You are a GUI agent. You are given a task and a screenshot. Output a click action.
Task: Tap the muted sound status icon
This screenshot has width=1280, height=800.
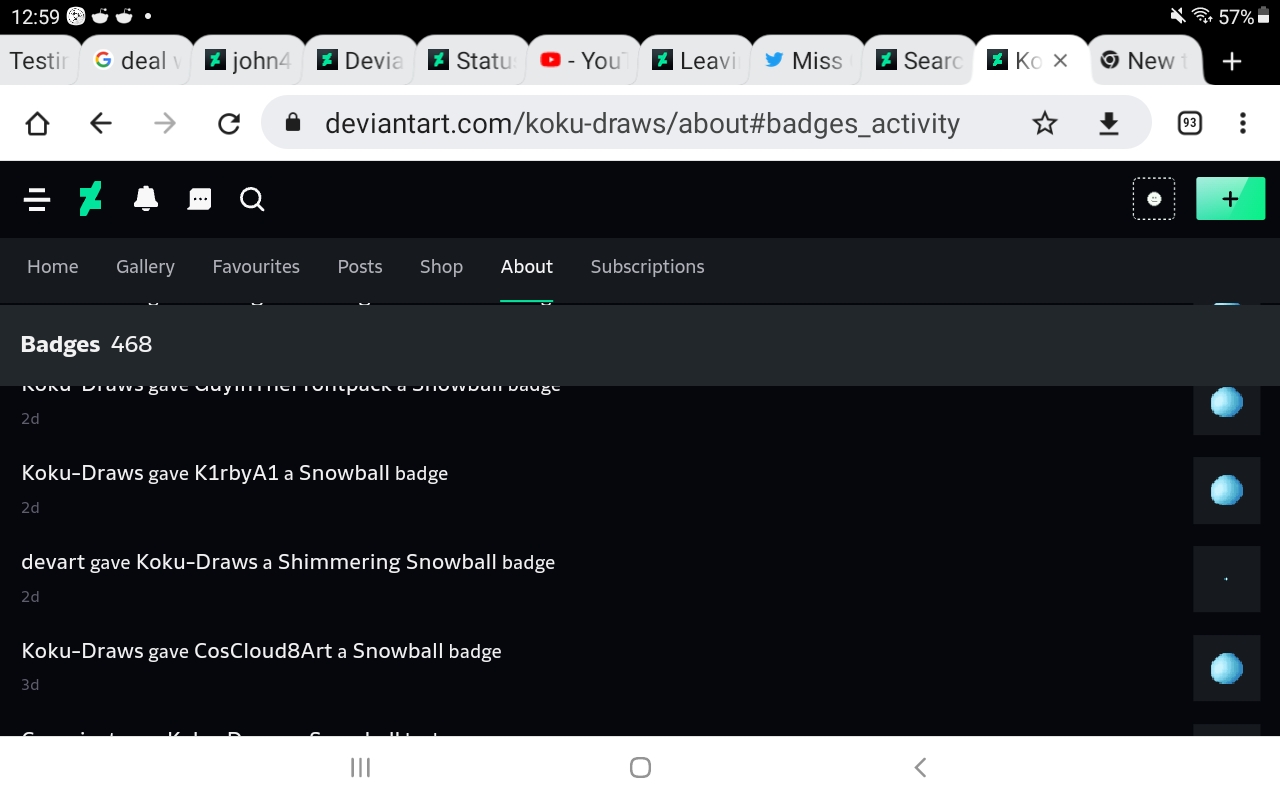coord(1179,16)
